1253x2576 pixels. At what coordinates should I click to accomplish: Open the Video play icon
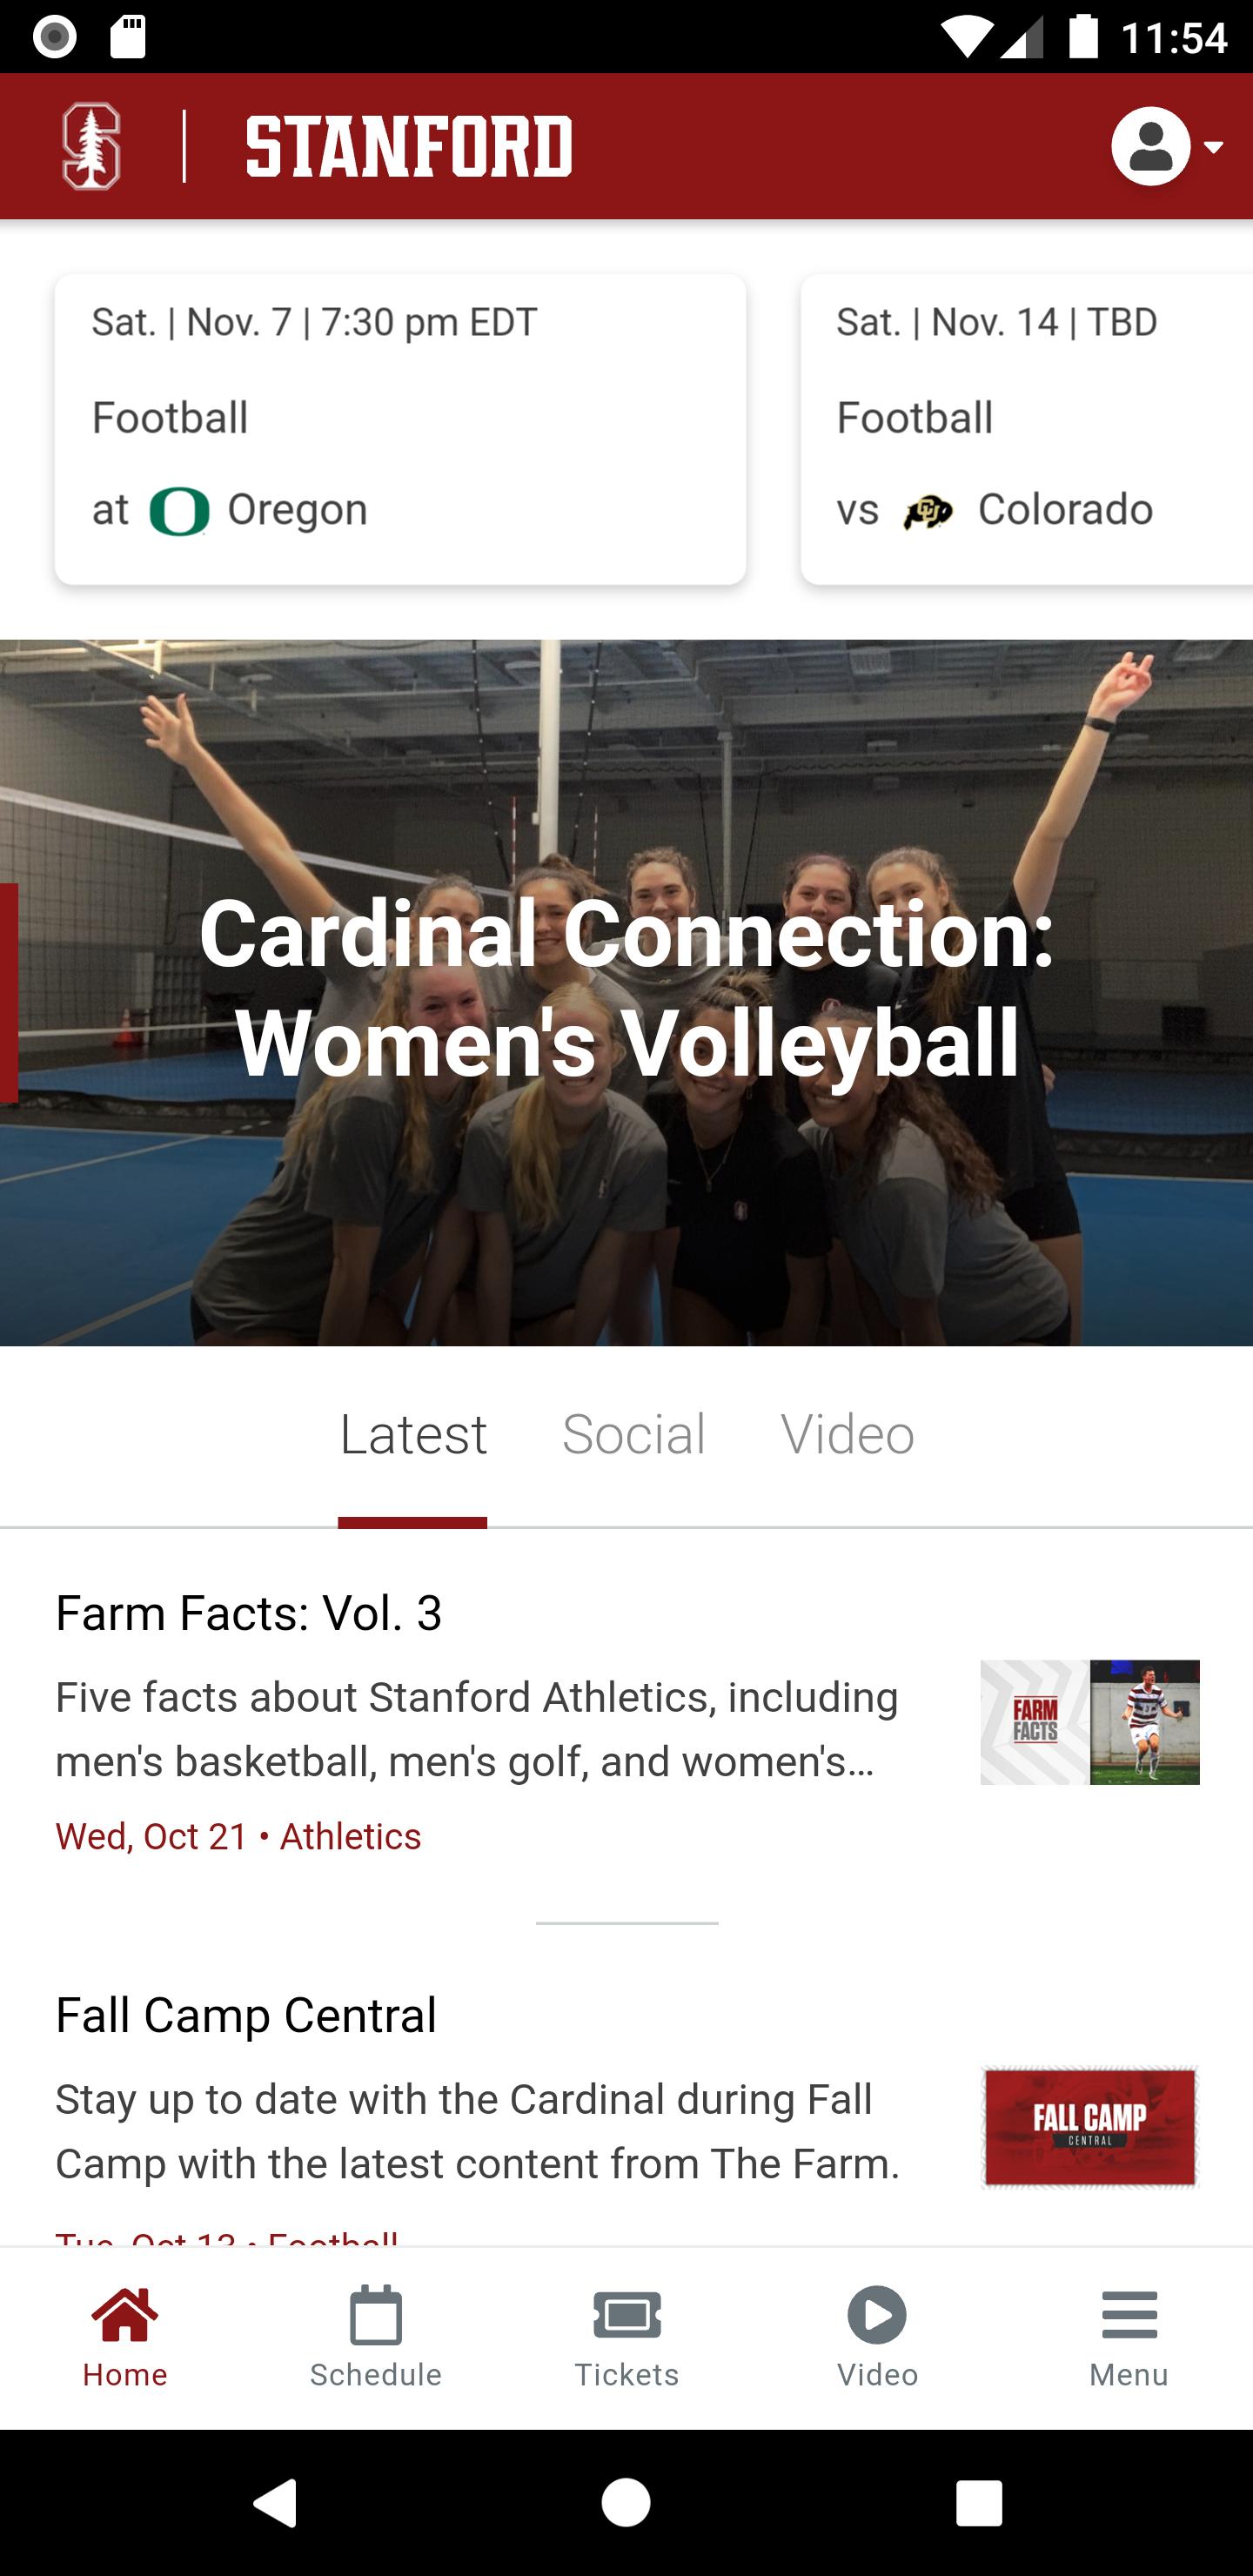coord(877,2315)
